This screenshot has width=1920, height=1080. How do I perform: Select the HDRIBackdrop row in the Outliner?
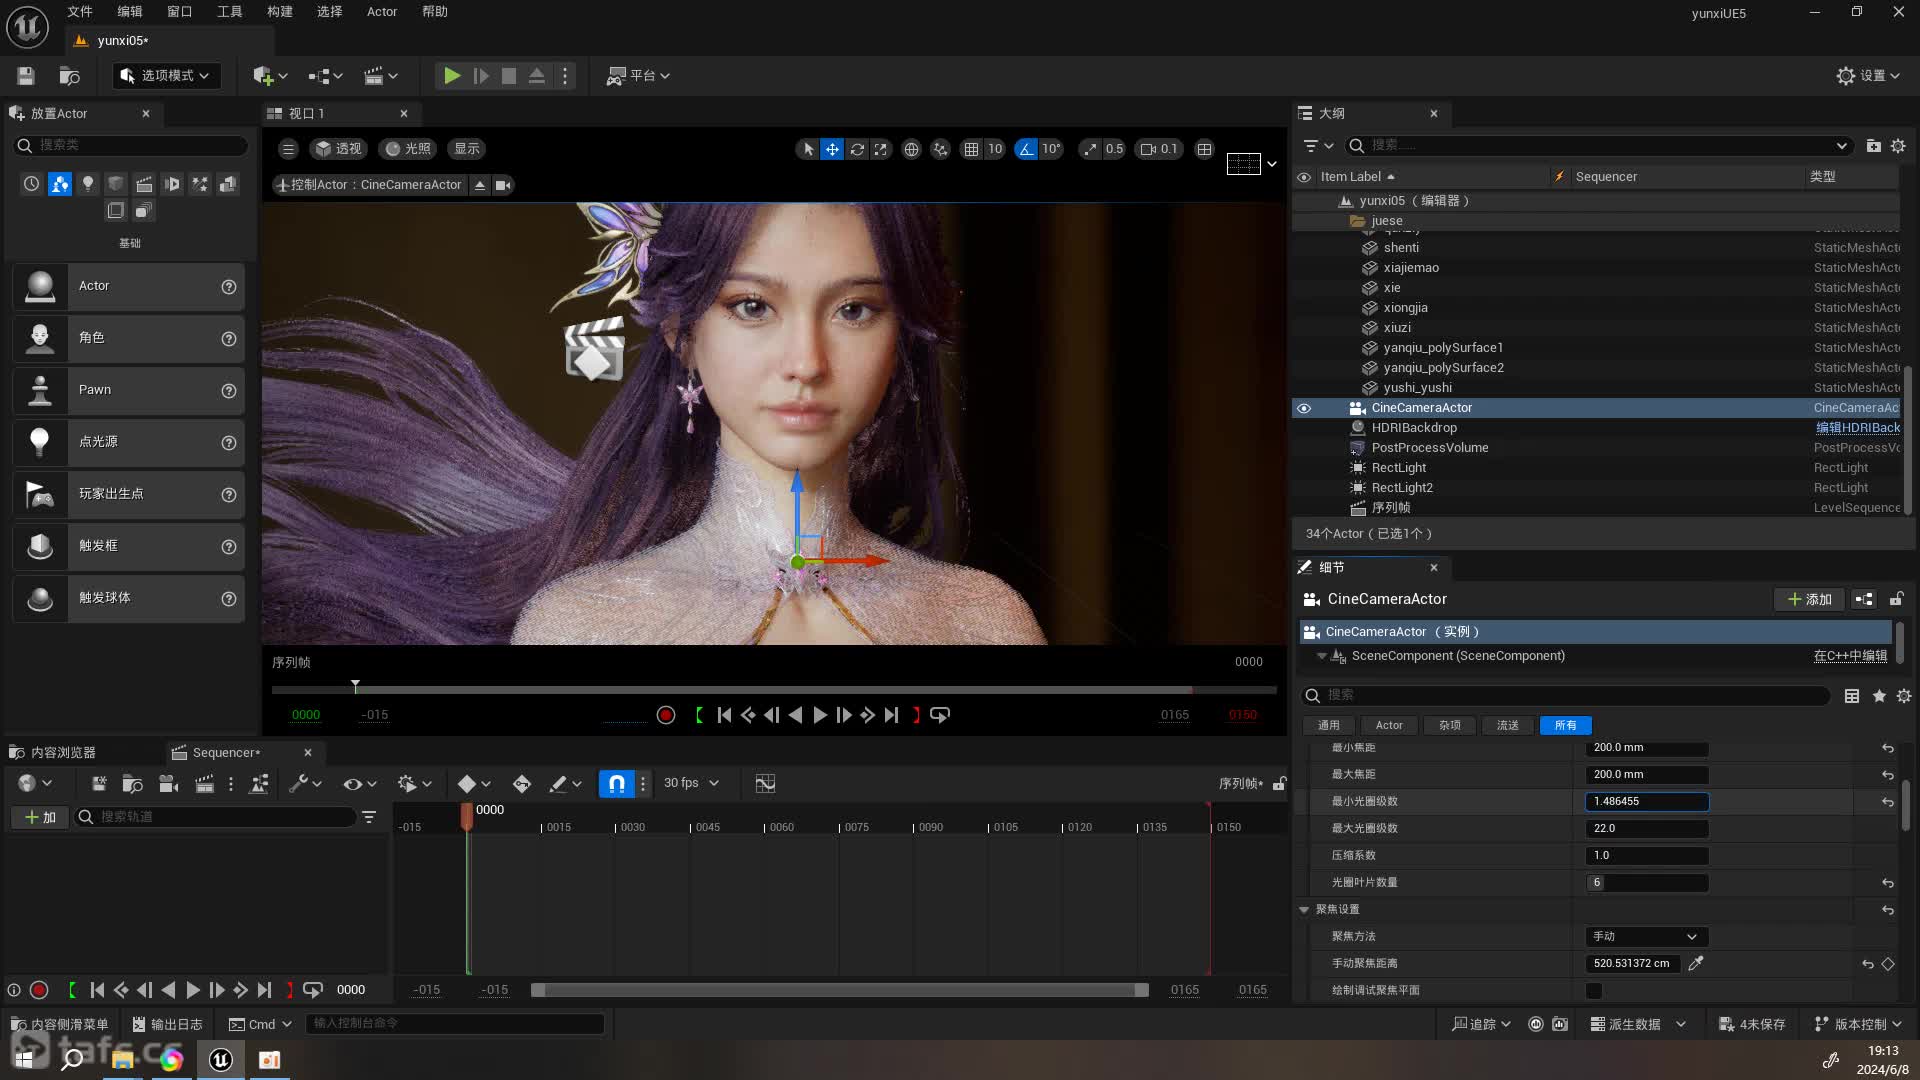(x=1597, y=428)
